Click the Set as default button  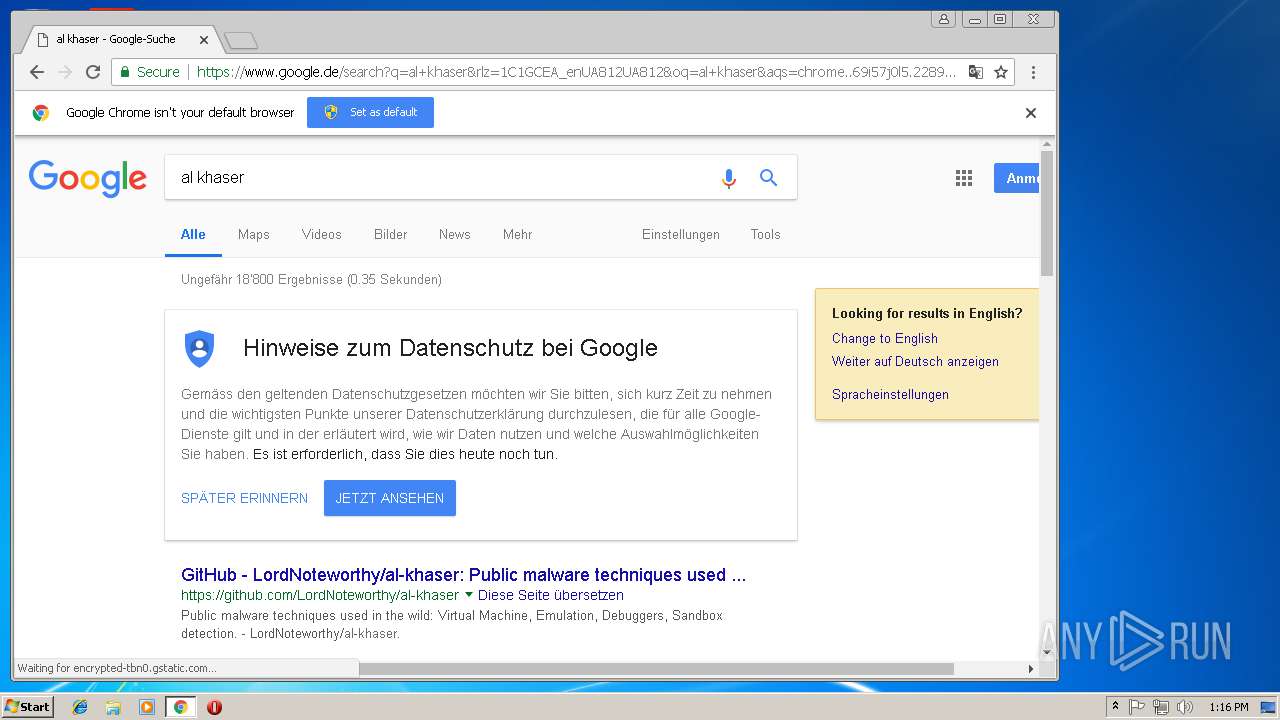(370, 112)
